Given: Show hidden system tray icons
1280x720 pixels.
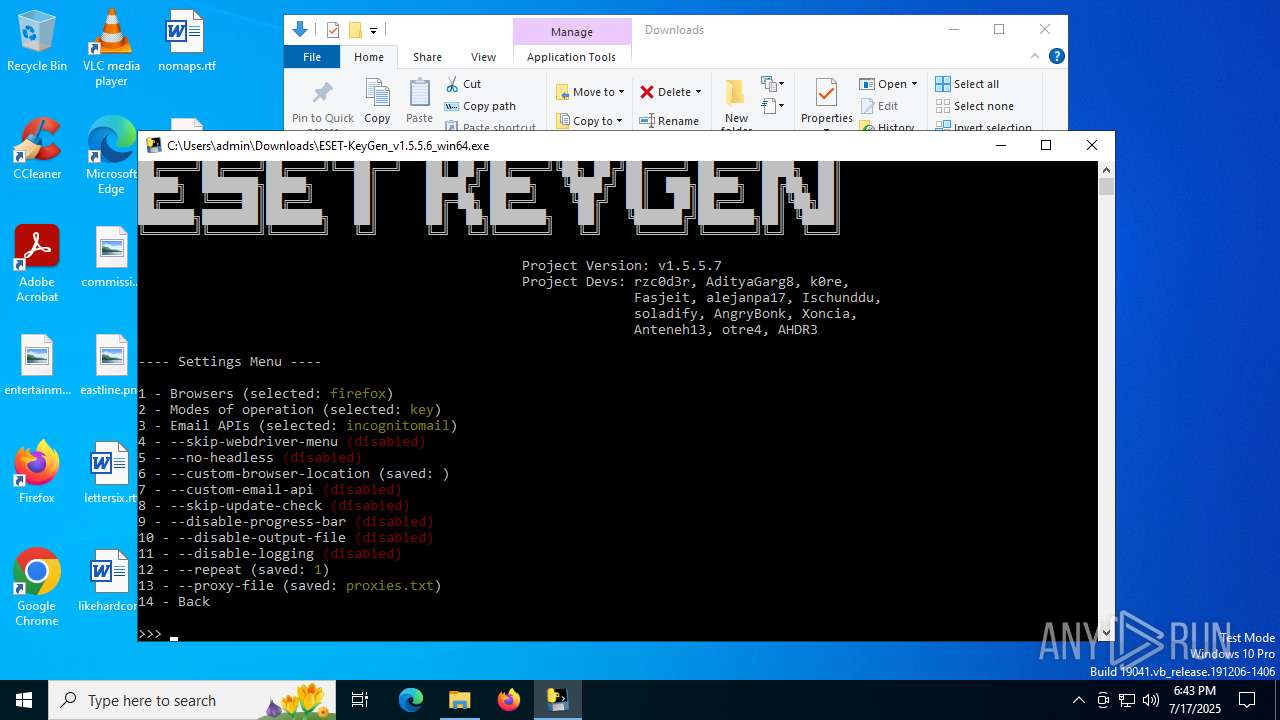Looking at the screenshot, I should click(1078, 700).
